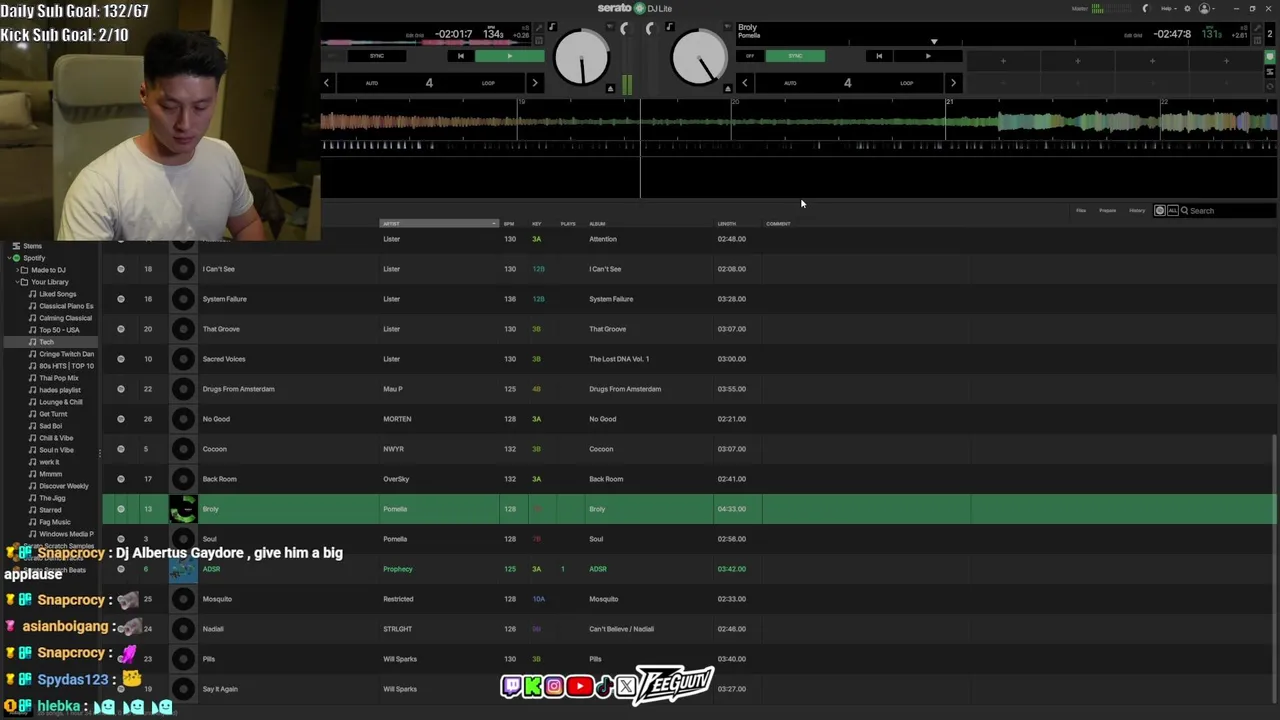Sort library by Artist column
The image size is (1280, 720).
[439, 223]
